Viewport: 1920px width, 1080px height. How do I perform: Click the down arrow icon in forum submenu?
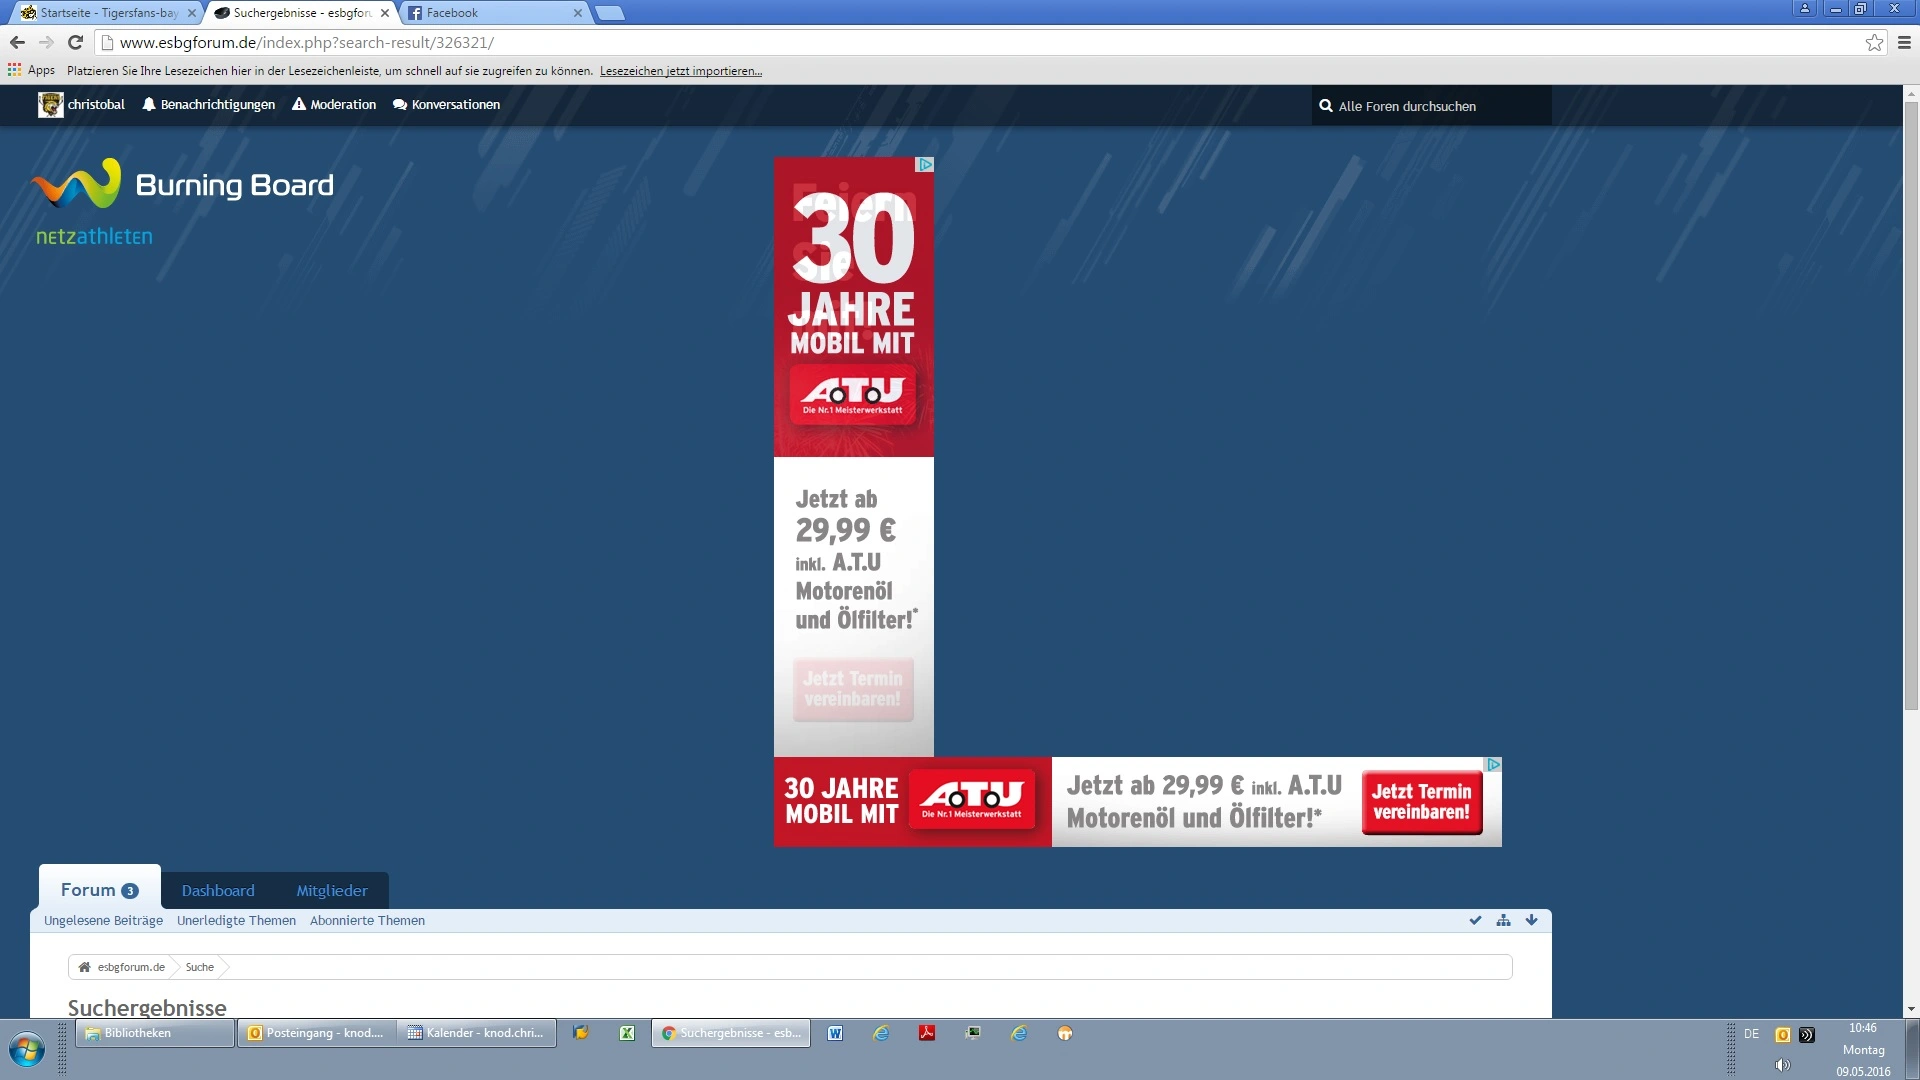1531,920
